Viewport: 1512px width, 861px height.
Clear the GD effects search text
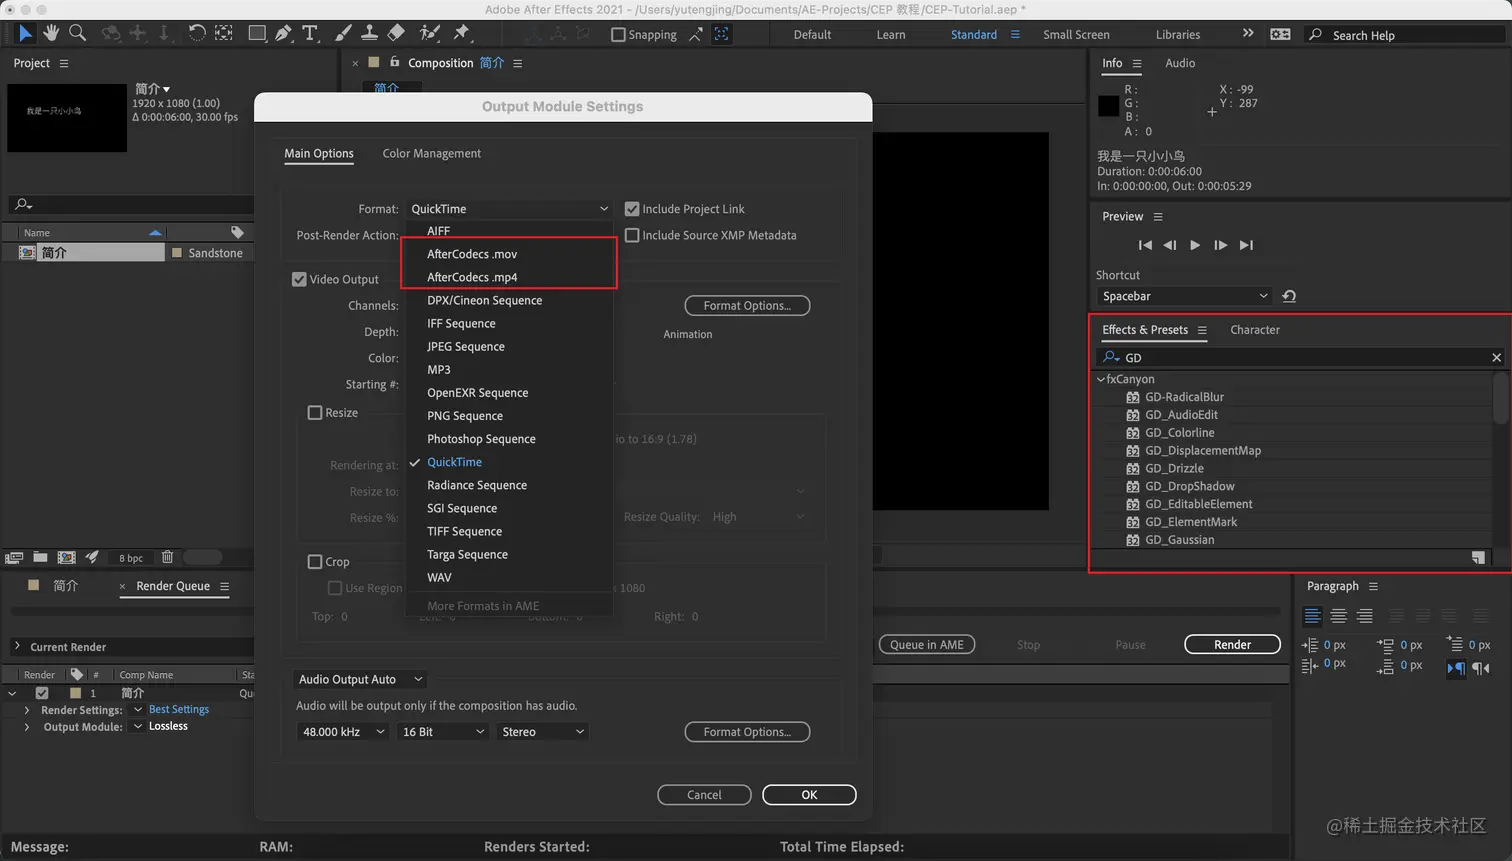click(x=1496, y=357)
